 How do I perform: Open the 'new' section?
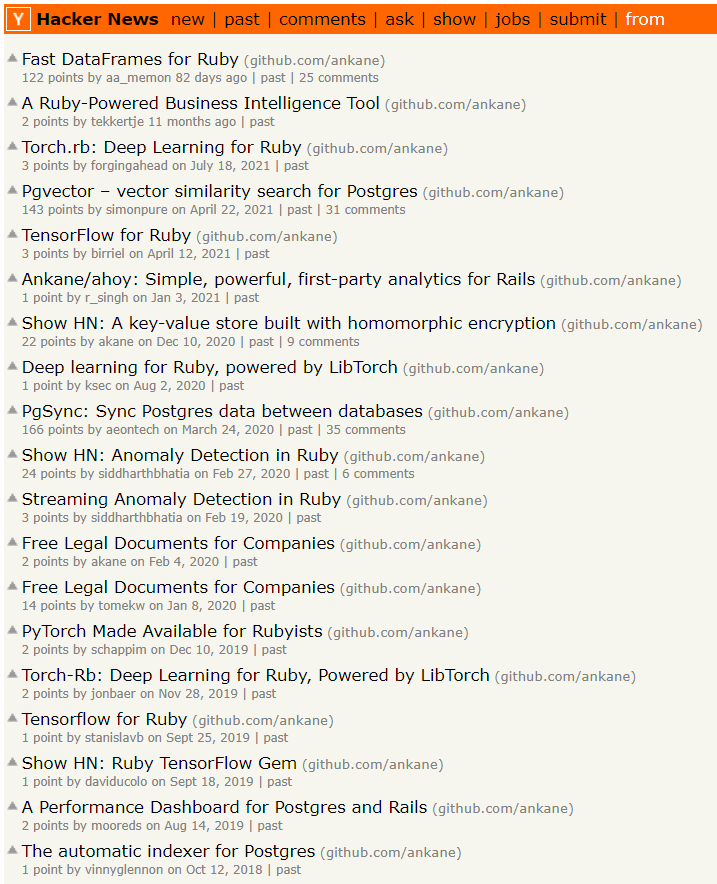point(188,18)
